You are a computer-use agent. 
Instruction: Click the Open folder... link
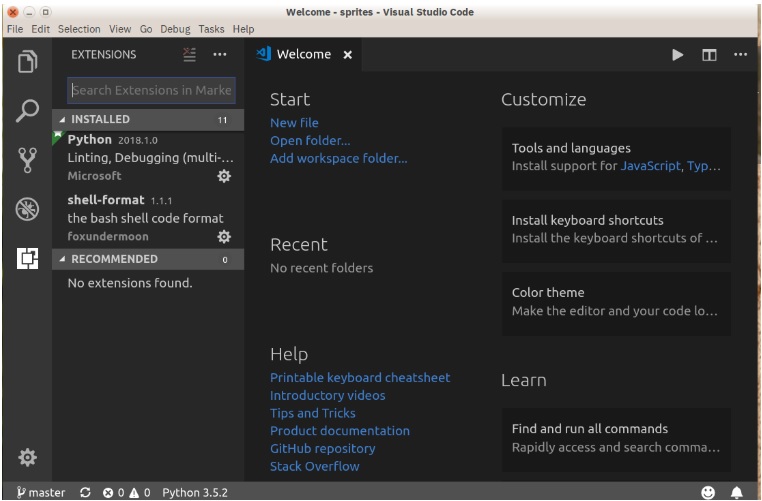[310, 141]
